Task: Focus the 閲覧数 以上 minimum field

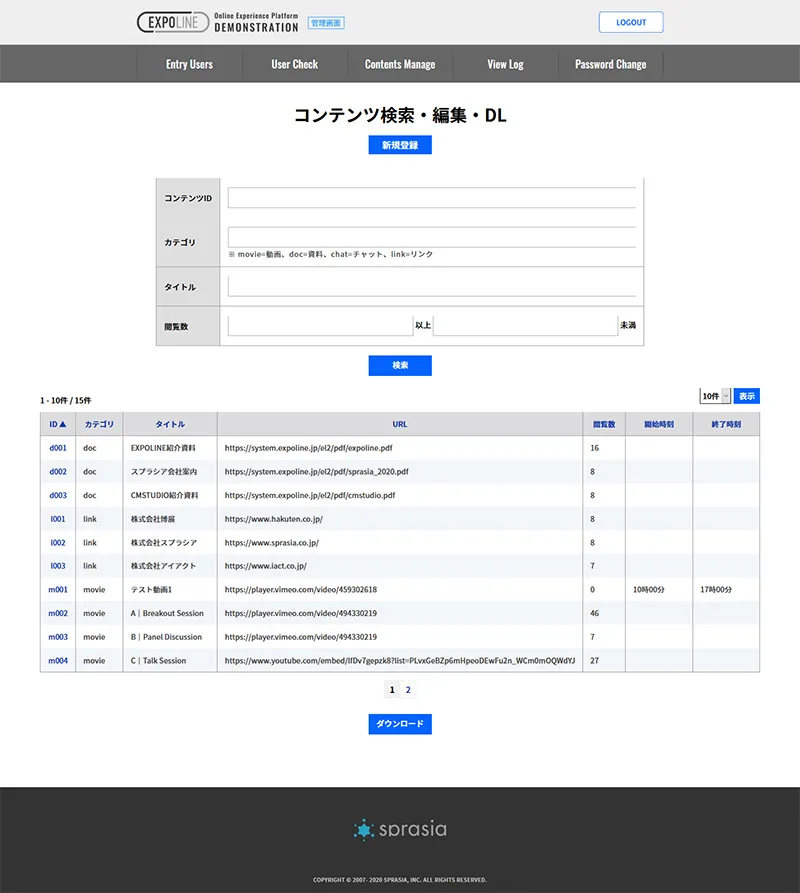Action: coord(320,325)
